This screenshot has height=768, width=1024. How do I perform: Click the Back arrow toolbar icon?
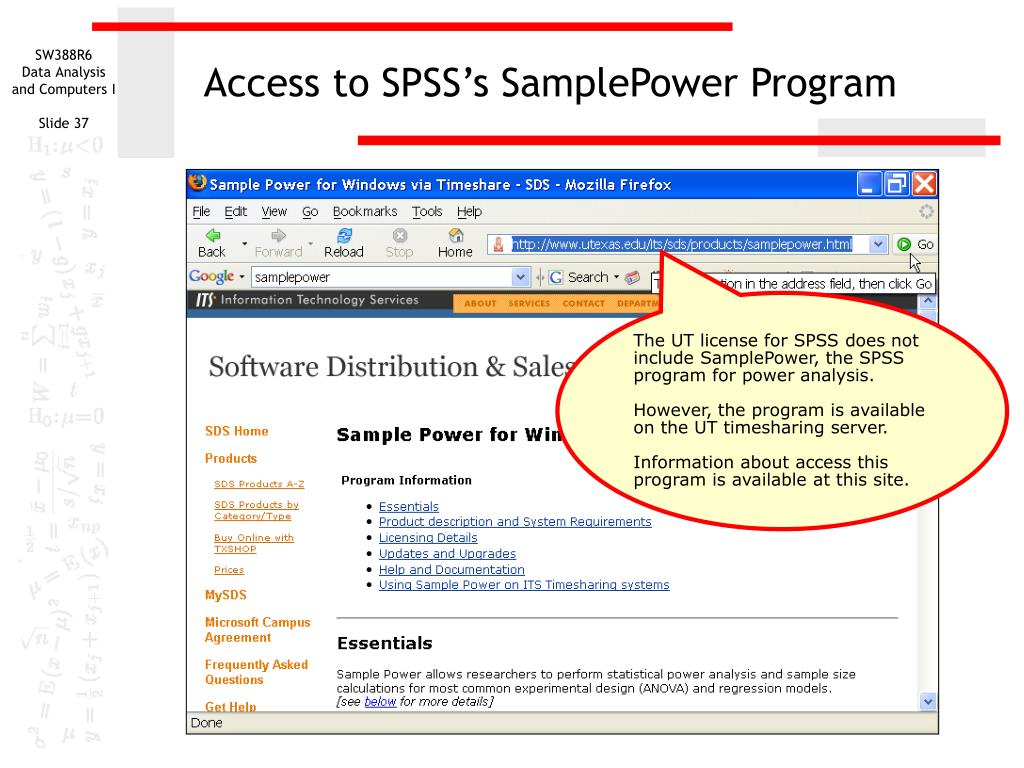point(213,235)
